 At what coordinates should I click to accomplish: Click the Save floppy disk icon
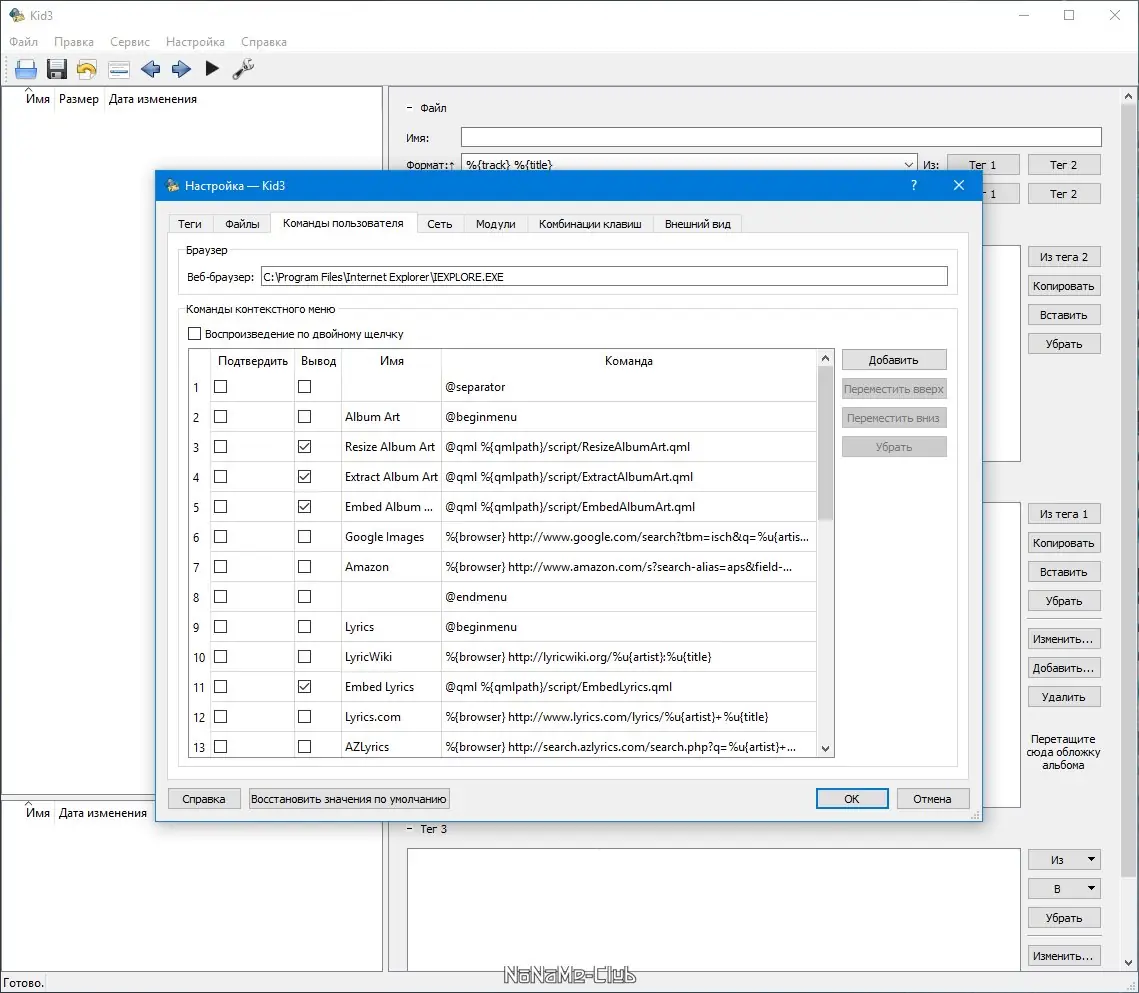57,69
